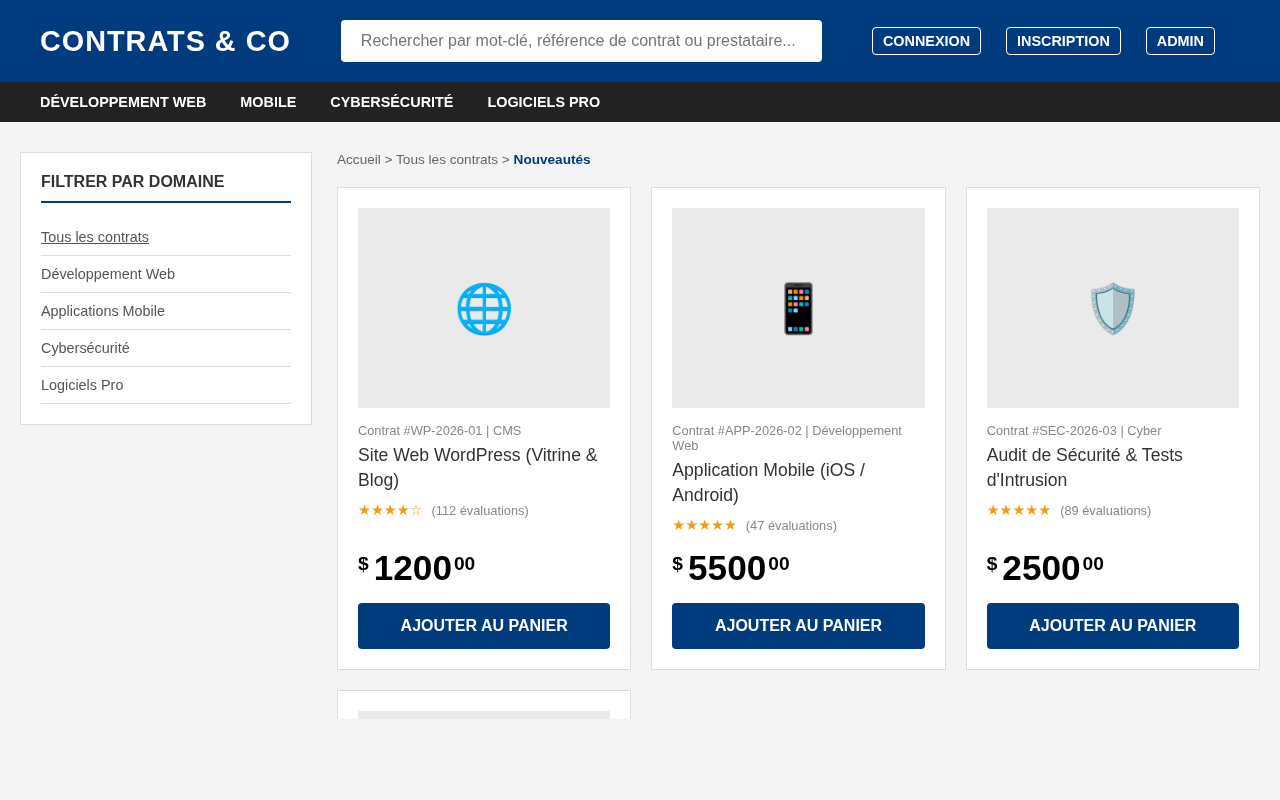Choose Tous les contrats filter link
Image resolution: width=1280 pixels, height=800 pixels.
(95, 237)
